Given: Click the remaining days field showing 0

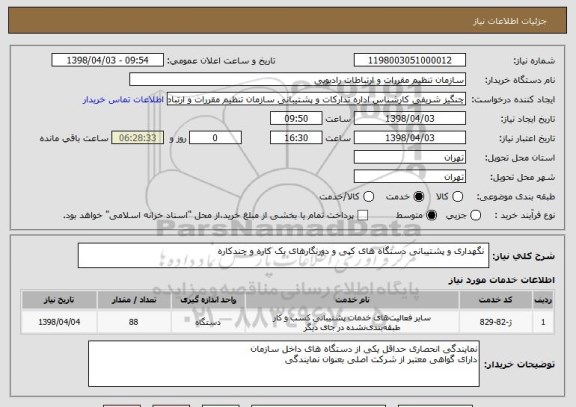Looking at the screenshot, I should 215,138.
